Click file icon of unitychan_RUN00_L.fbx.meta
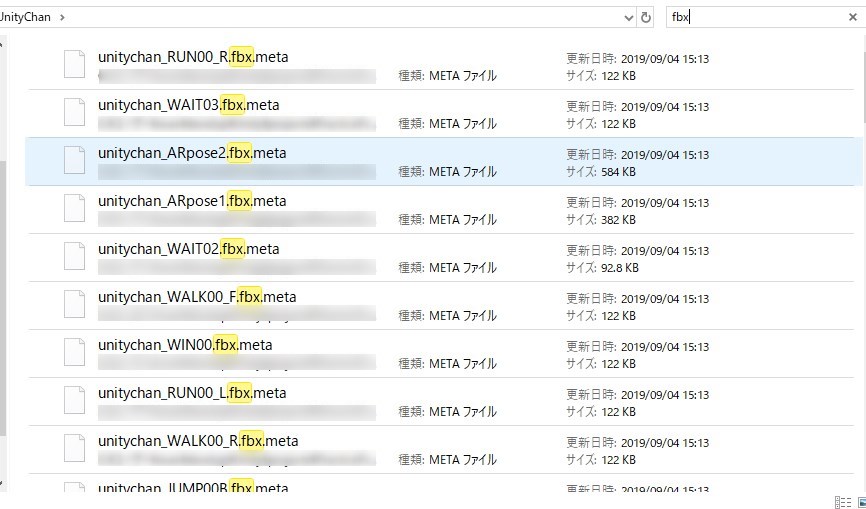866x509 pixels. click(x=74, y=400)
